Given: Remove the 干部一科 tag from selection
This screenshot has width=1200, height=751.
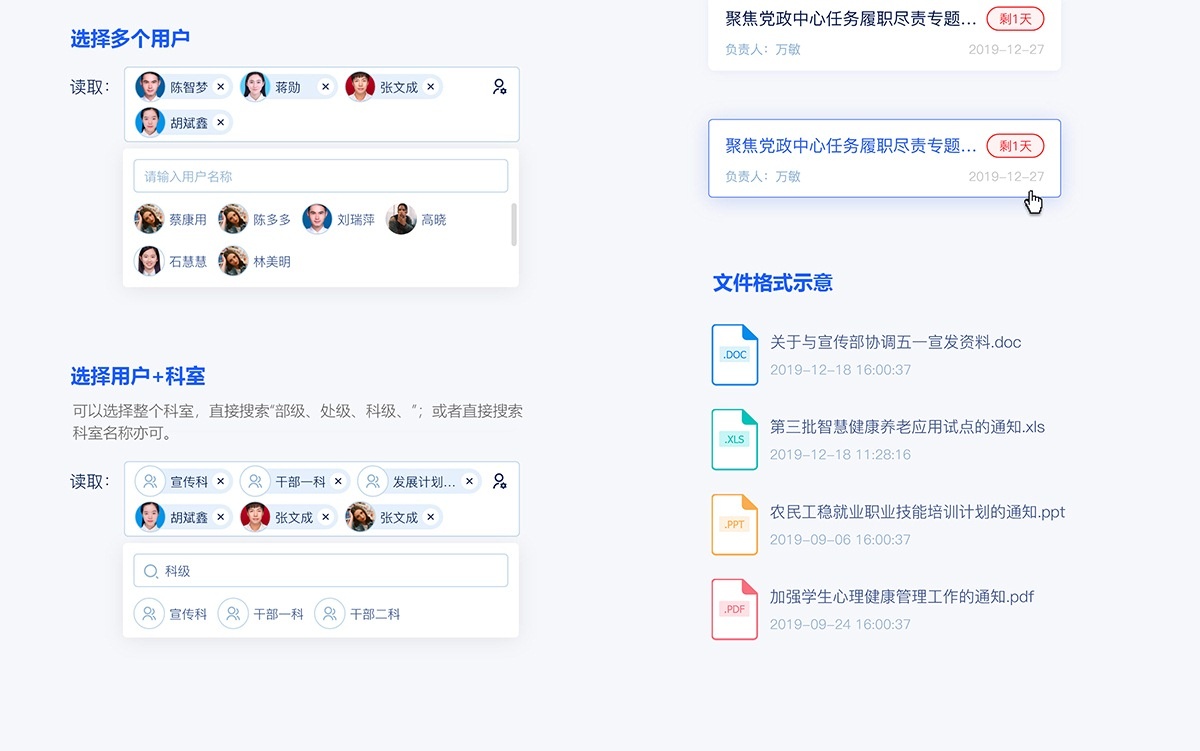Looking at the screenshot, I should 338,482.
